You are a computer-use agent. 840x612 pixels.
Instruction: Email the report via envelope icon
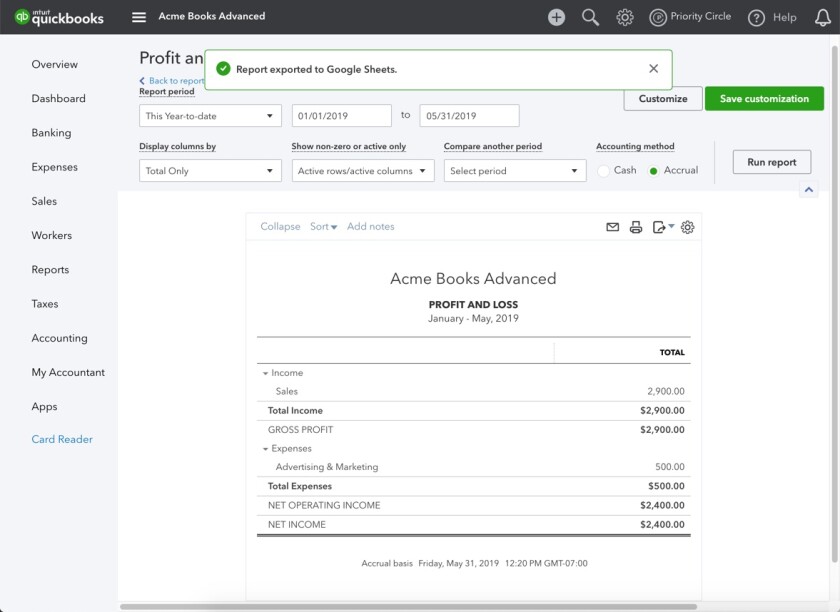click(x=612, y=227)
